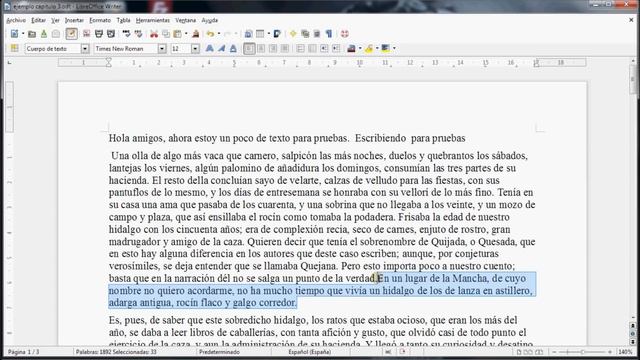Set Align Left for the paragraph

249,49
